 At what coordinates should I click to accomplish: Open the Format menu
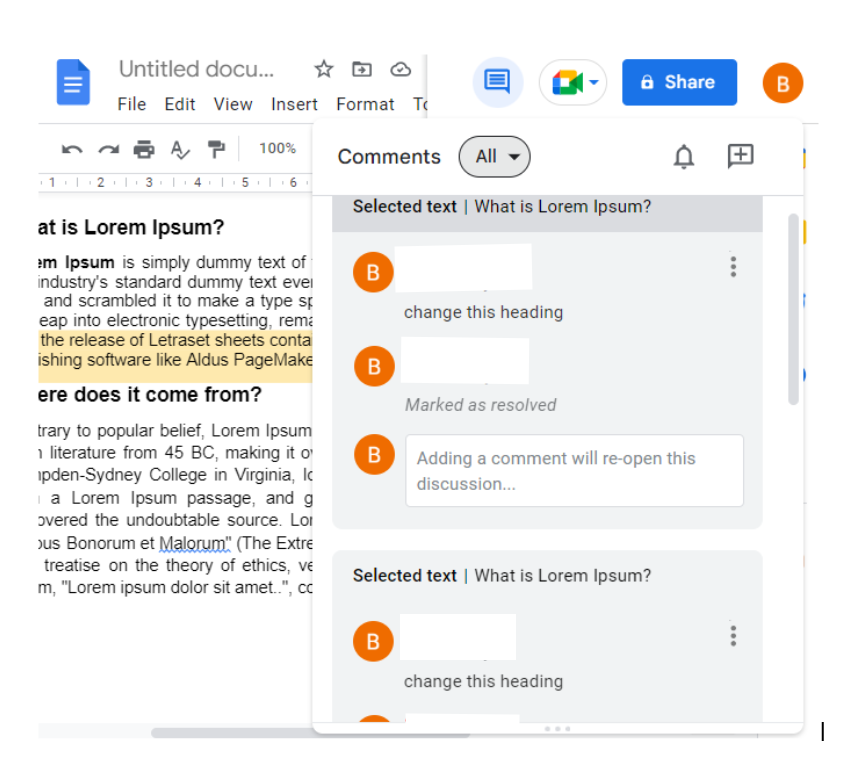click(x=365, y=104)
